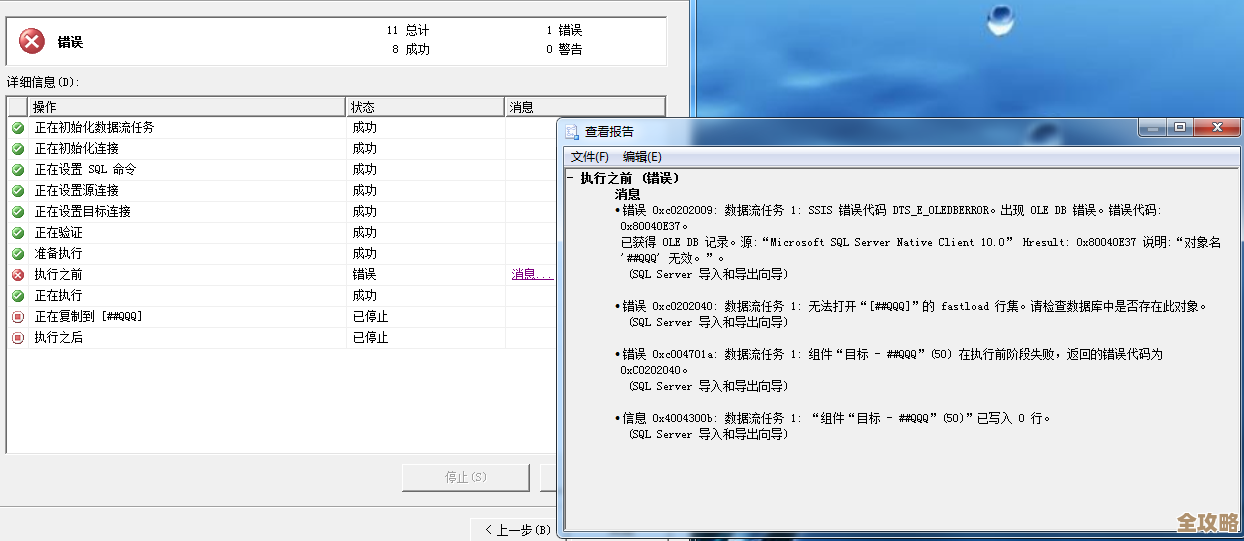Select row 正在初始化数据流任务
The image size is (1244, 541).
coord(282,128)
